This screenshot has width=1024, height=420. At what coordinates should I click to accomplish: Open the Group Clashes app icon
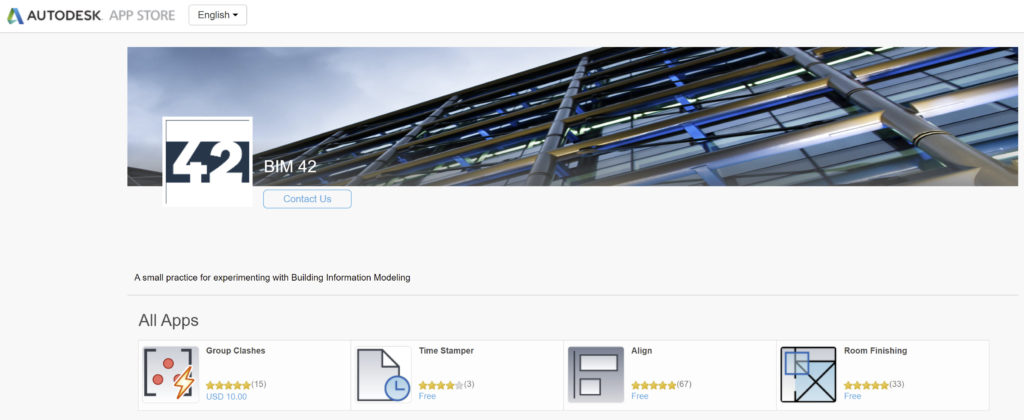tap(170, 374)
